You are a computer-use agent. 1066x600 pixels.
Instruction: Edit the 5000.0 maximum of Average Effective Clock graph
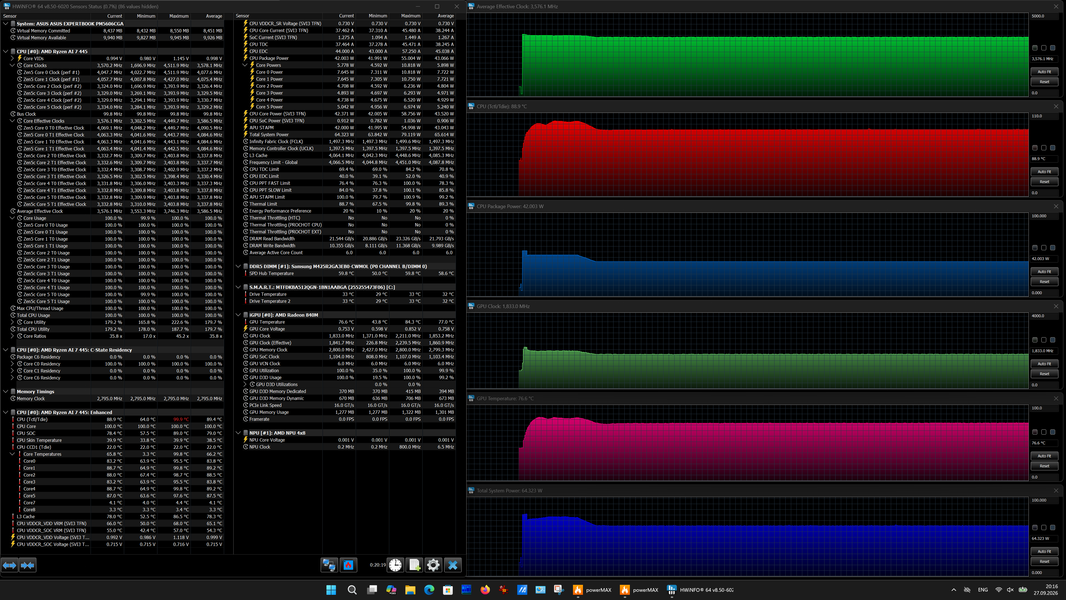(x=1042, y=16)
